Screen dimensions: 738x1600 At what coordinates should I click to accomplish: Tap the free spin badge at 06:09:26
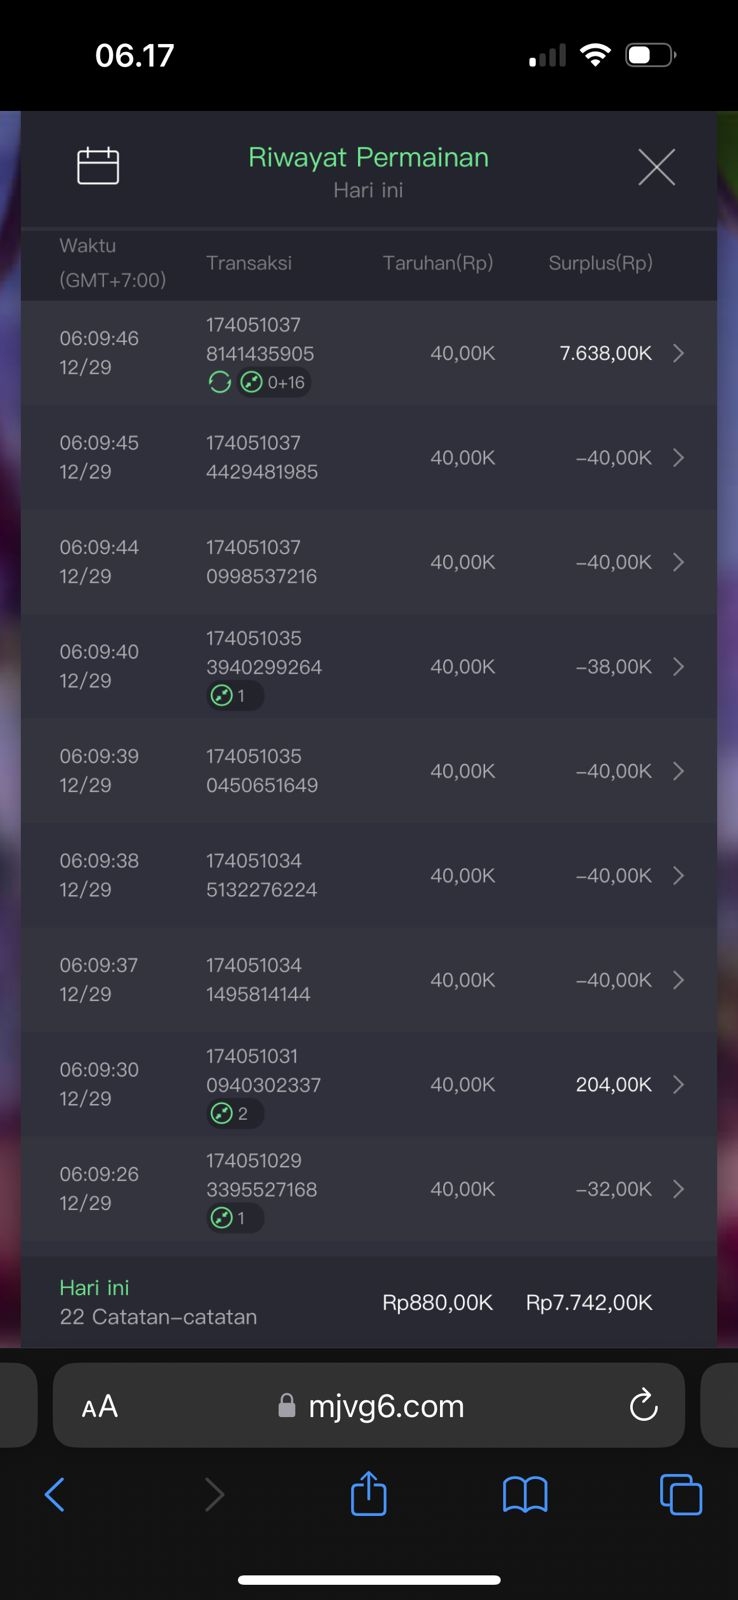(x=234, y=1218)
